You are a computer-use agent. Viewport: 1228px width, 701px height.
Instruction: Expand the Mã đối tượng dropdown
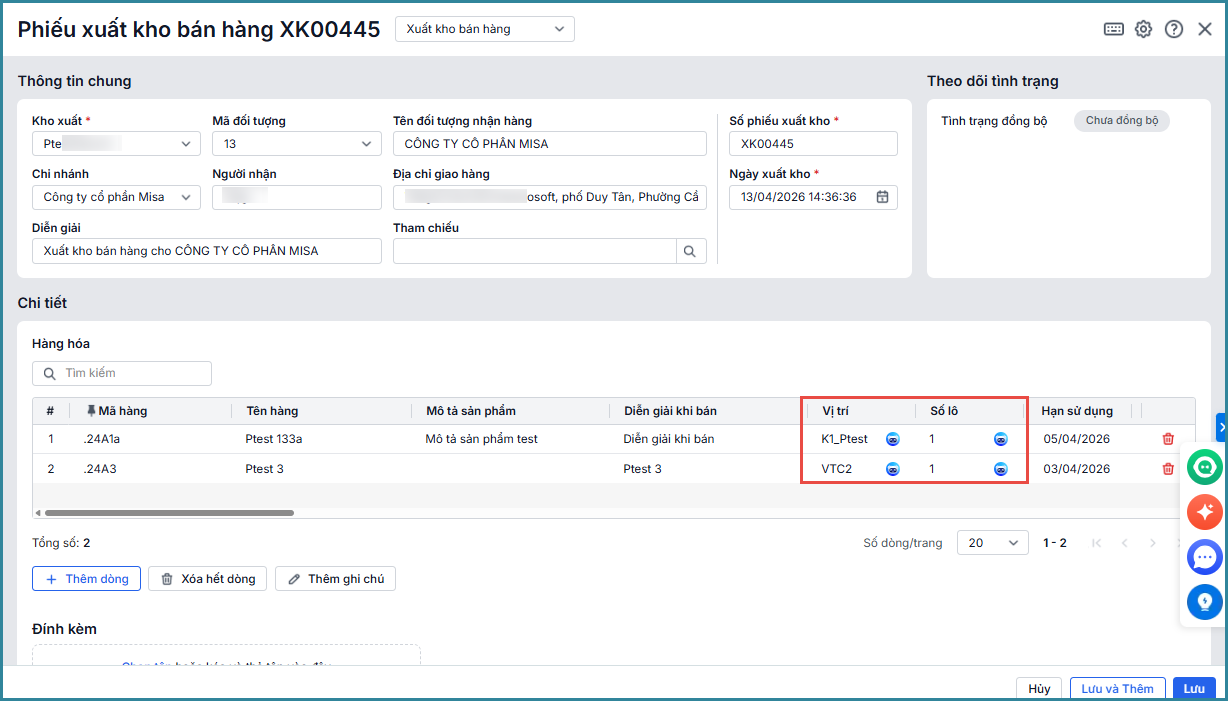366,144
